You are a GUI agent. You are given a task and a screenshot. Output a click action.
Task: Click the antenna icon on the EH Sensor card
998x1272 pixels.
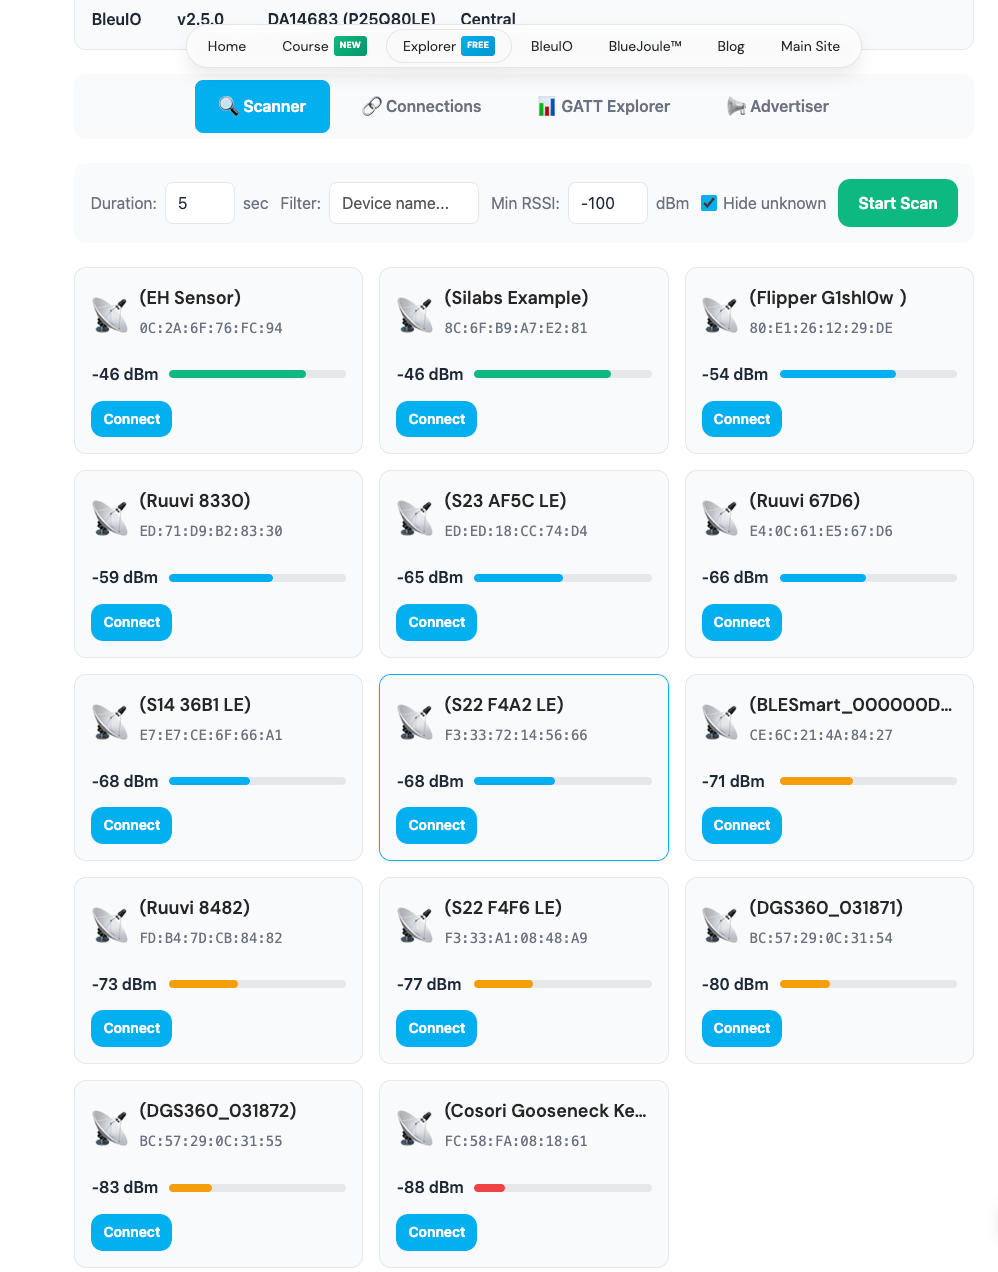click(x=110, y=313)
